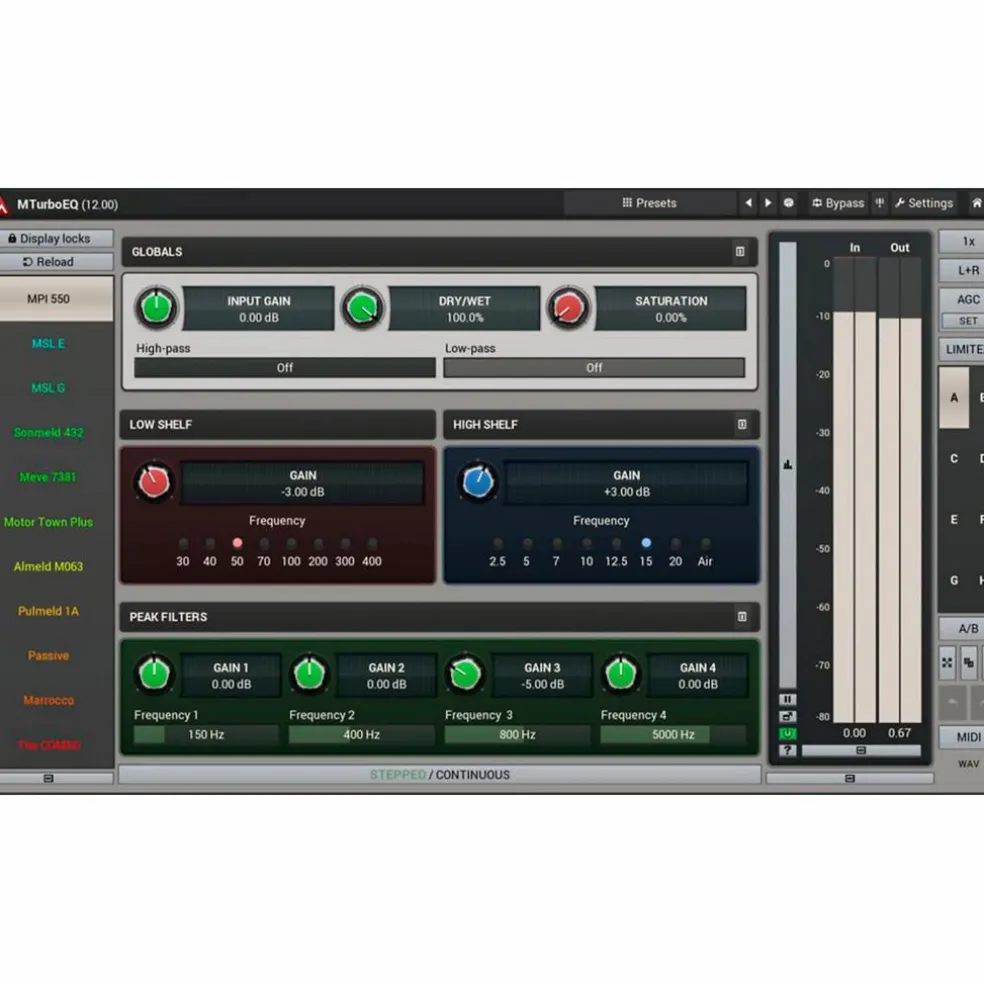Select high shelf frequency 20
Screen dimensions: 984x984
click(x=675, y=543)
